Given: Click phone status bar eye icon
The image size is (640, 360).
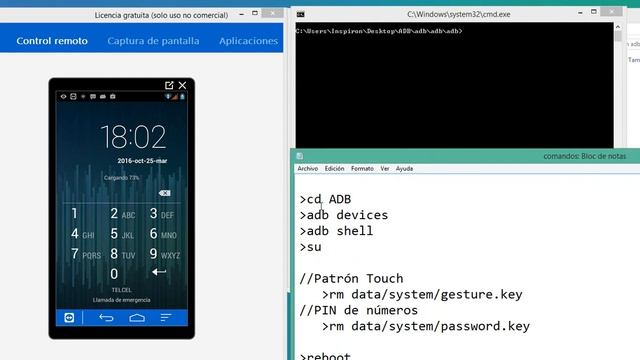Looking at the screenshot, I should click(63, 97).
